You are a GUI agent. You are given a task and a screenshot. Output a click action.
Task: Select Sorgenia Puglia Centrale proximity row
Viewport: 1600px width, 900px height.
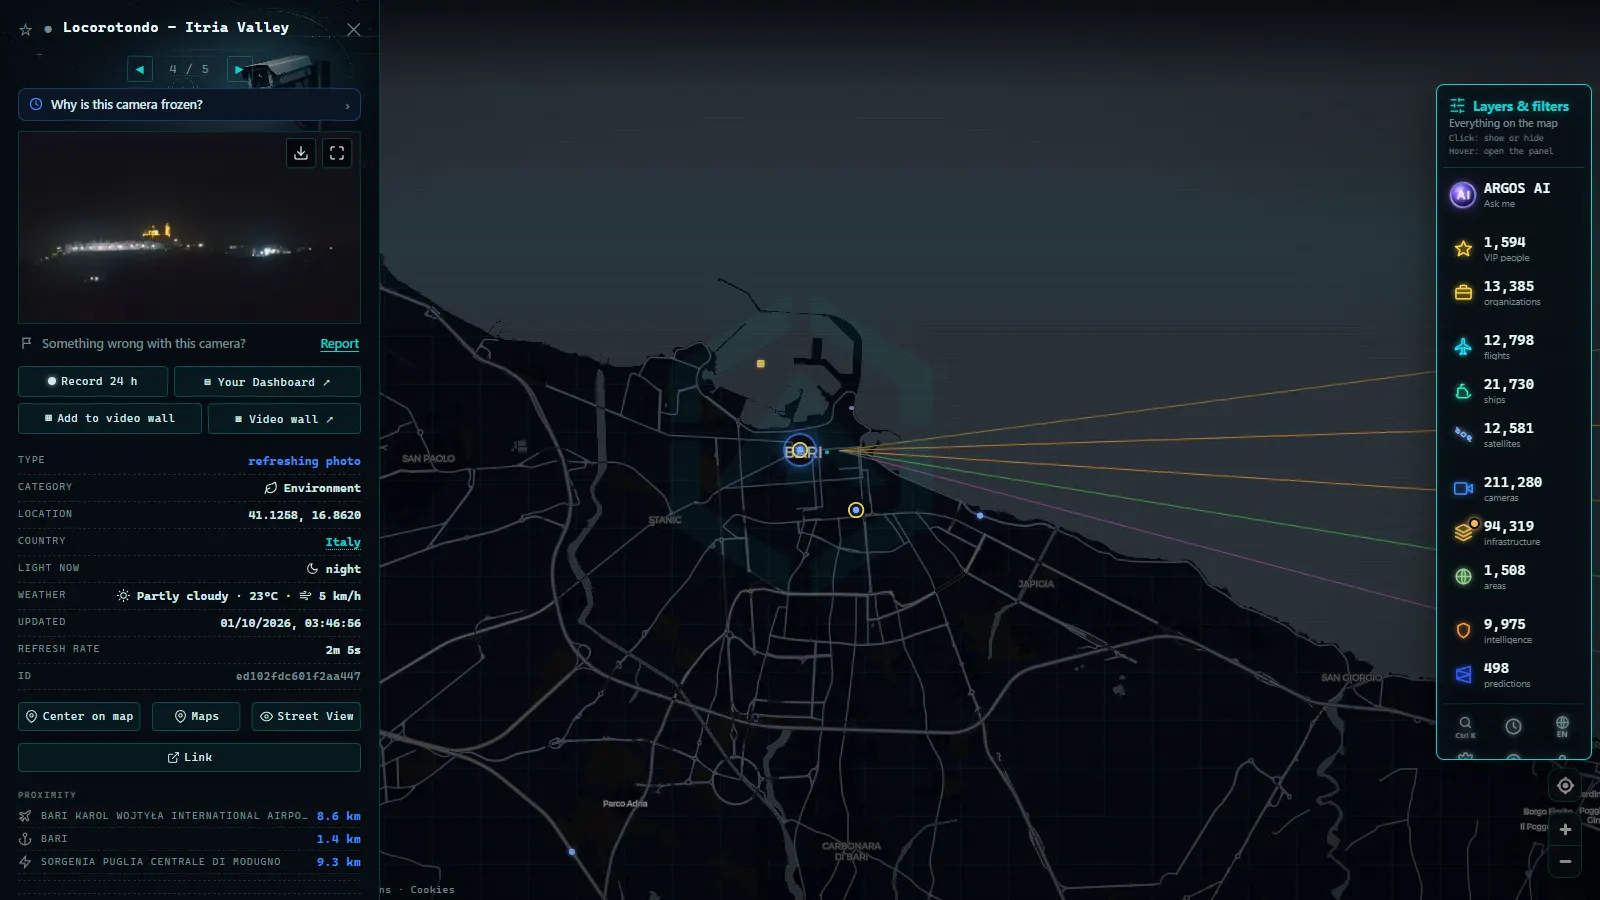click(189, 862)
